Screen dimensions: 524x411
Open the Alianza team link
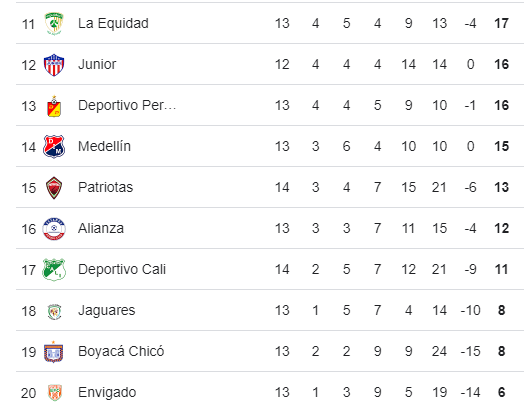(101, 229)
